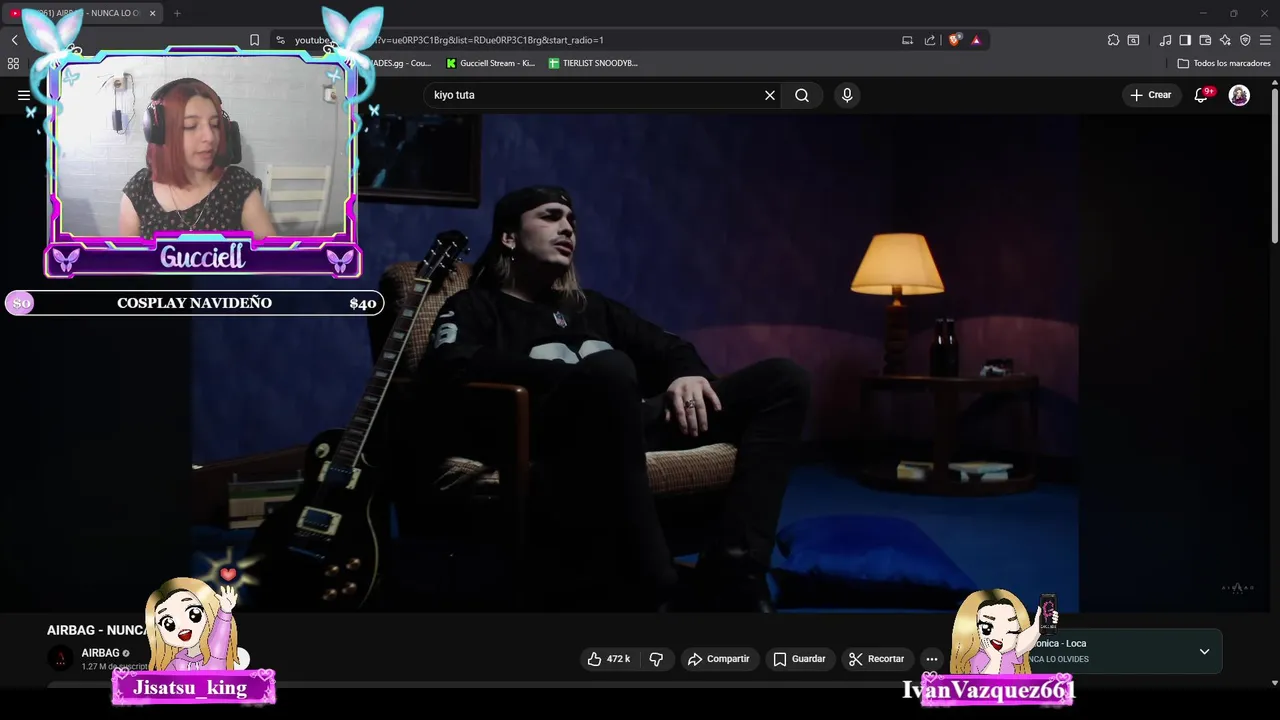Open more actions three dots
Viewport: 1280px width, 720px height.
click(932, 659)
